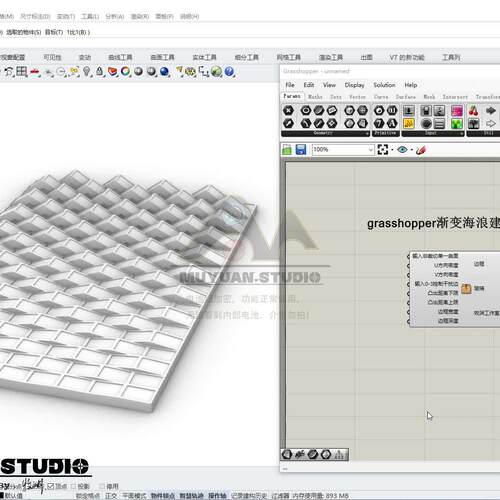Toggle the 顶点 osnap checkbox
The image size is (500, 500).
tap(50, 486)
